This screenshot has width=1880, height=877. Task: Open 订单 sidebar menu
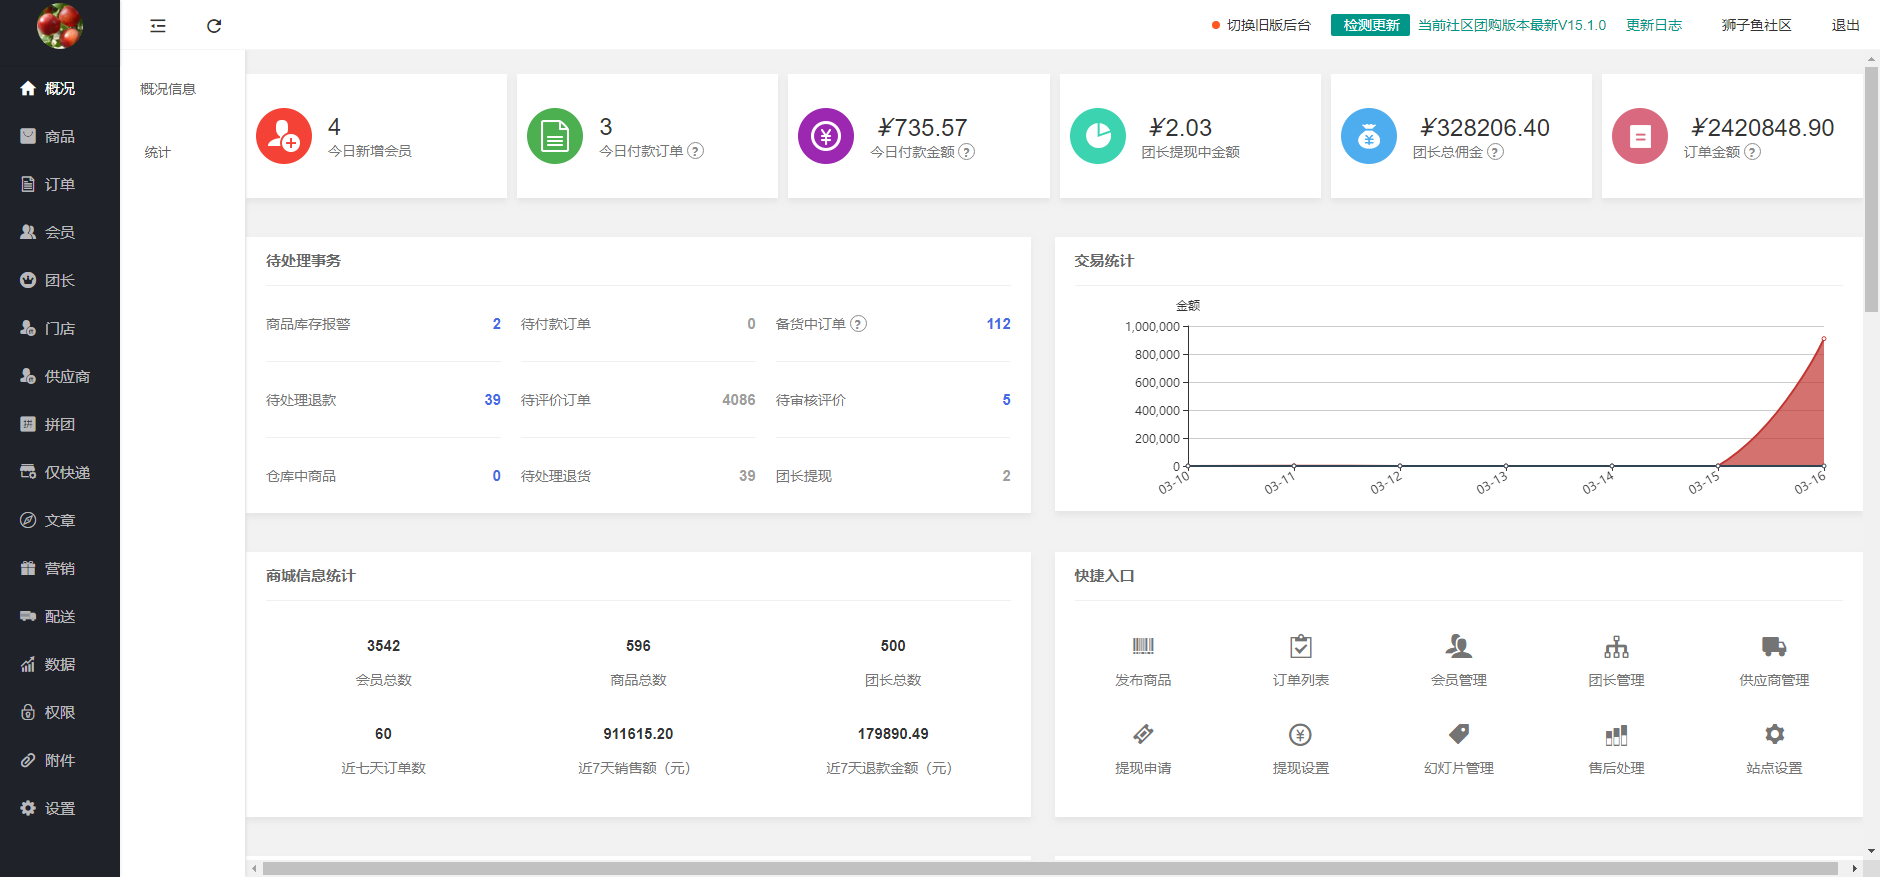[60, 184]
